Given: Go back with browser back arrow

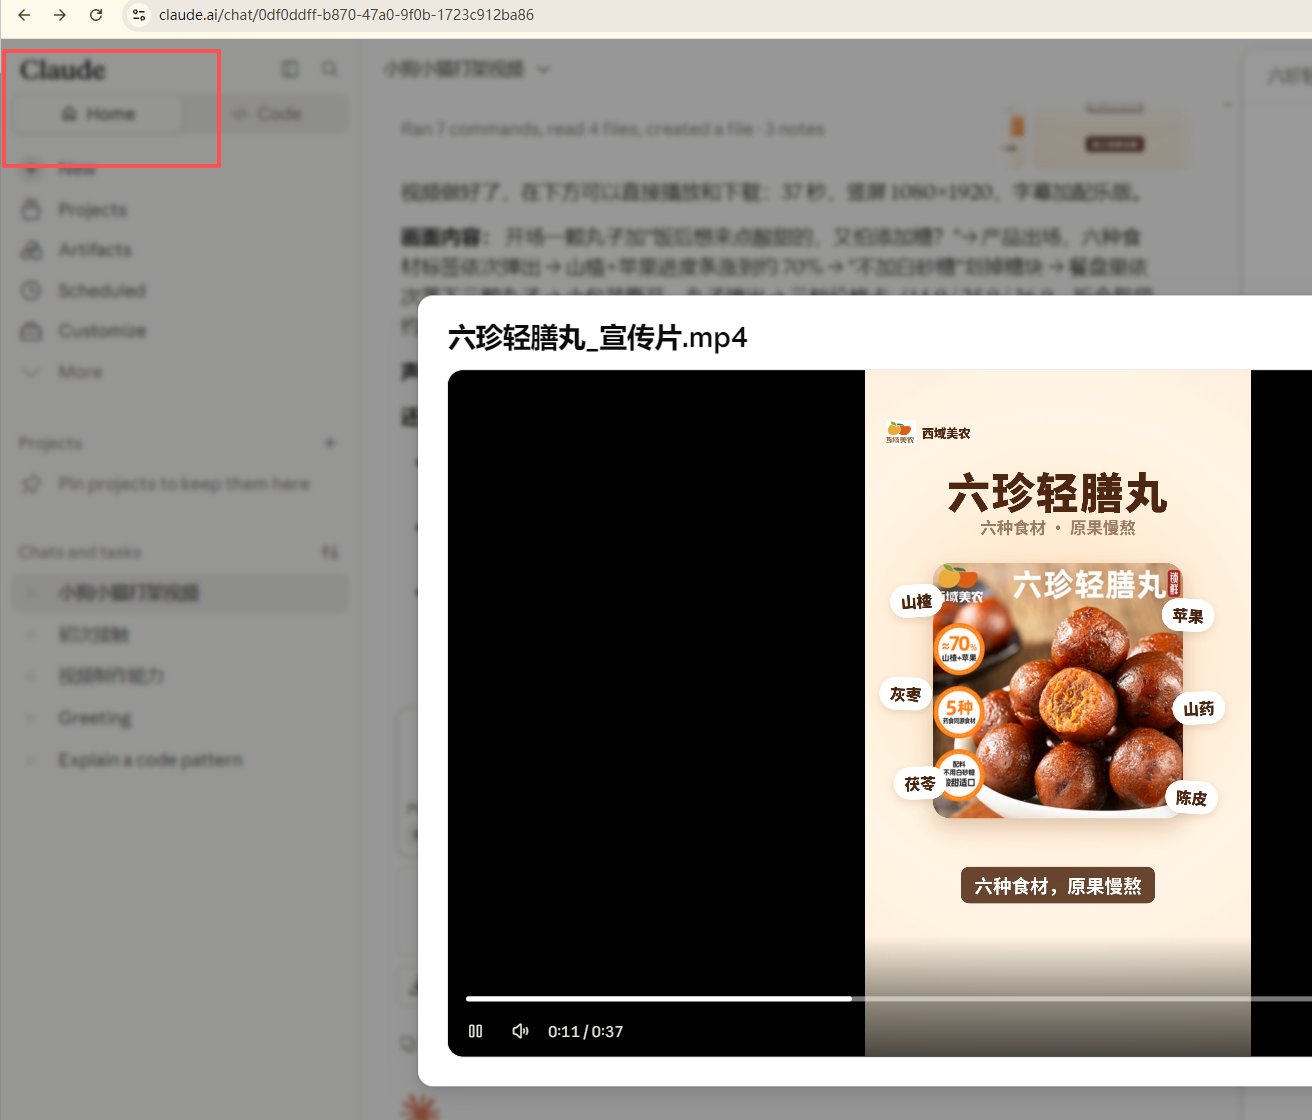Looking at the screenshot, I should tap(25, 15).
